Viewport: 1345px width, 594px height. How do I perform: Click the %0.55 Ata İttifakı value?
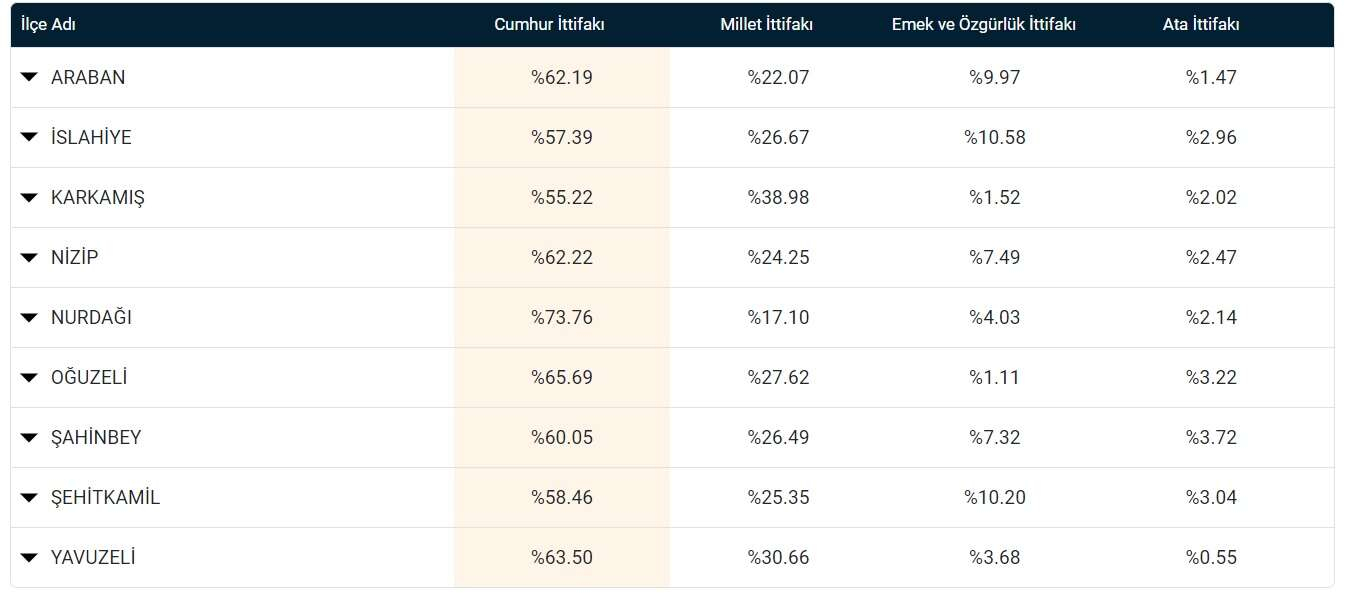click(x=1211, y=557)
